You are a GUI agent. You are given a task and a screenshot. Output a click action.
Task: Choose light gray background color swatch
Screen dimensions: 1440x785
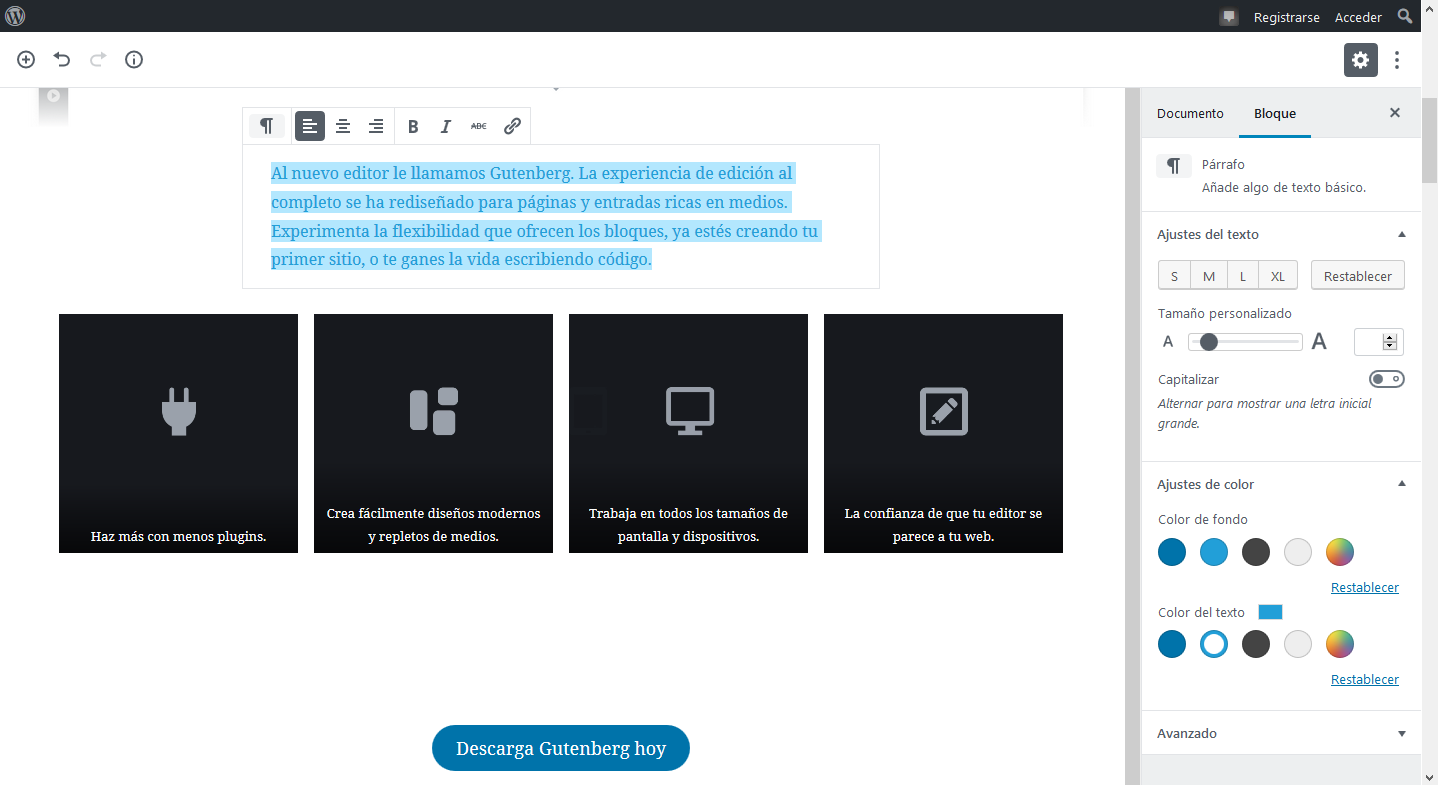pyautogui.click(x=1298, y=552)
